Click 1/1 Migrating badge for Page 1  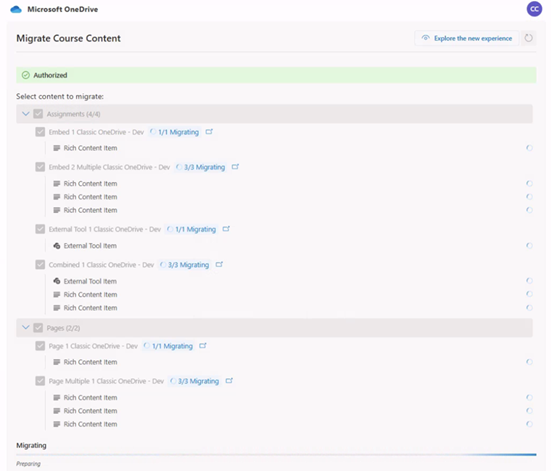pyautogui.click(x=168, y=346)
